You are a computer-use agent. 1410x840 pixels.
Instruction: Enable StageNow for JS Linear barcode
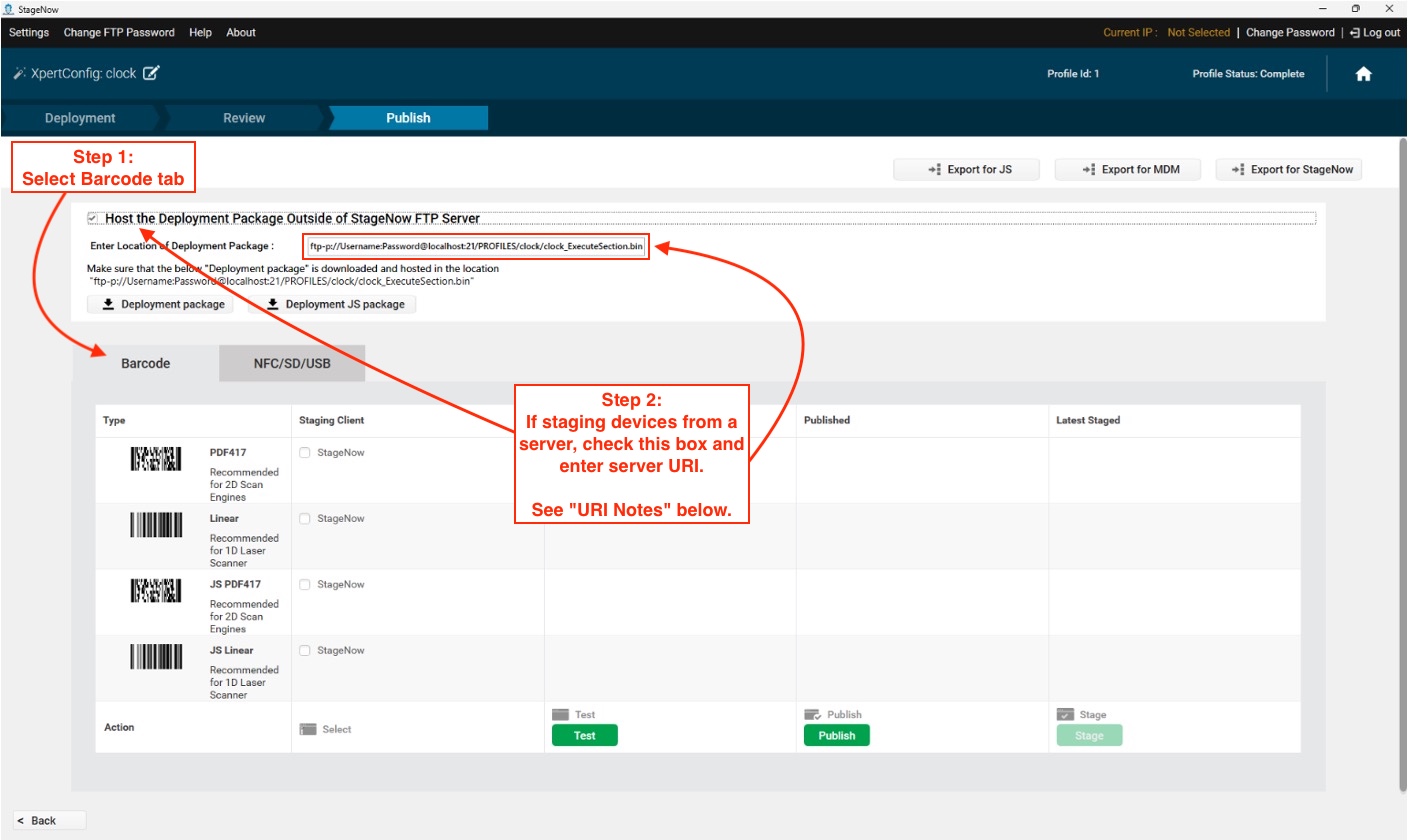tap(305, 651)
